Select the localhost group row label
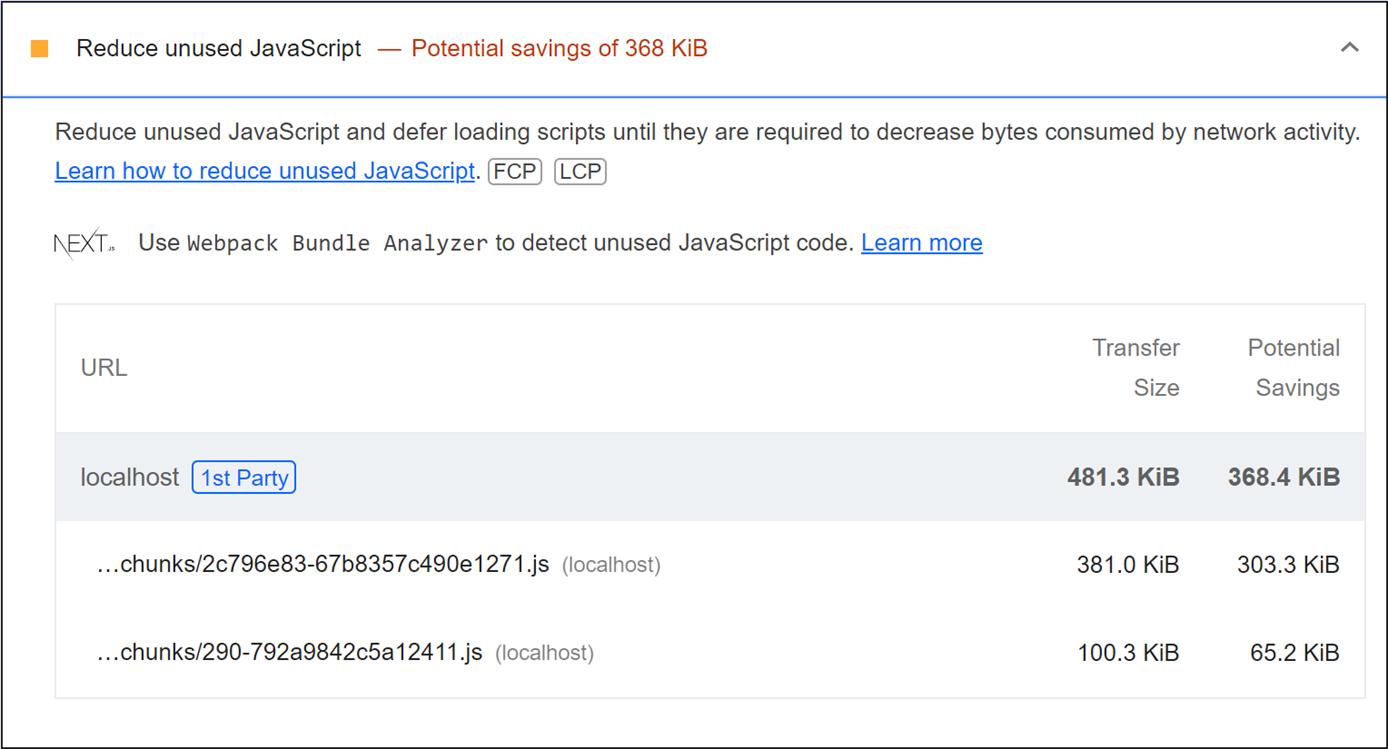This screenshot has height=749, width=1388. [130, 478]
